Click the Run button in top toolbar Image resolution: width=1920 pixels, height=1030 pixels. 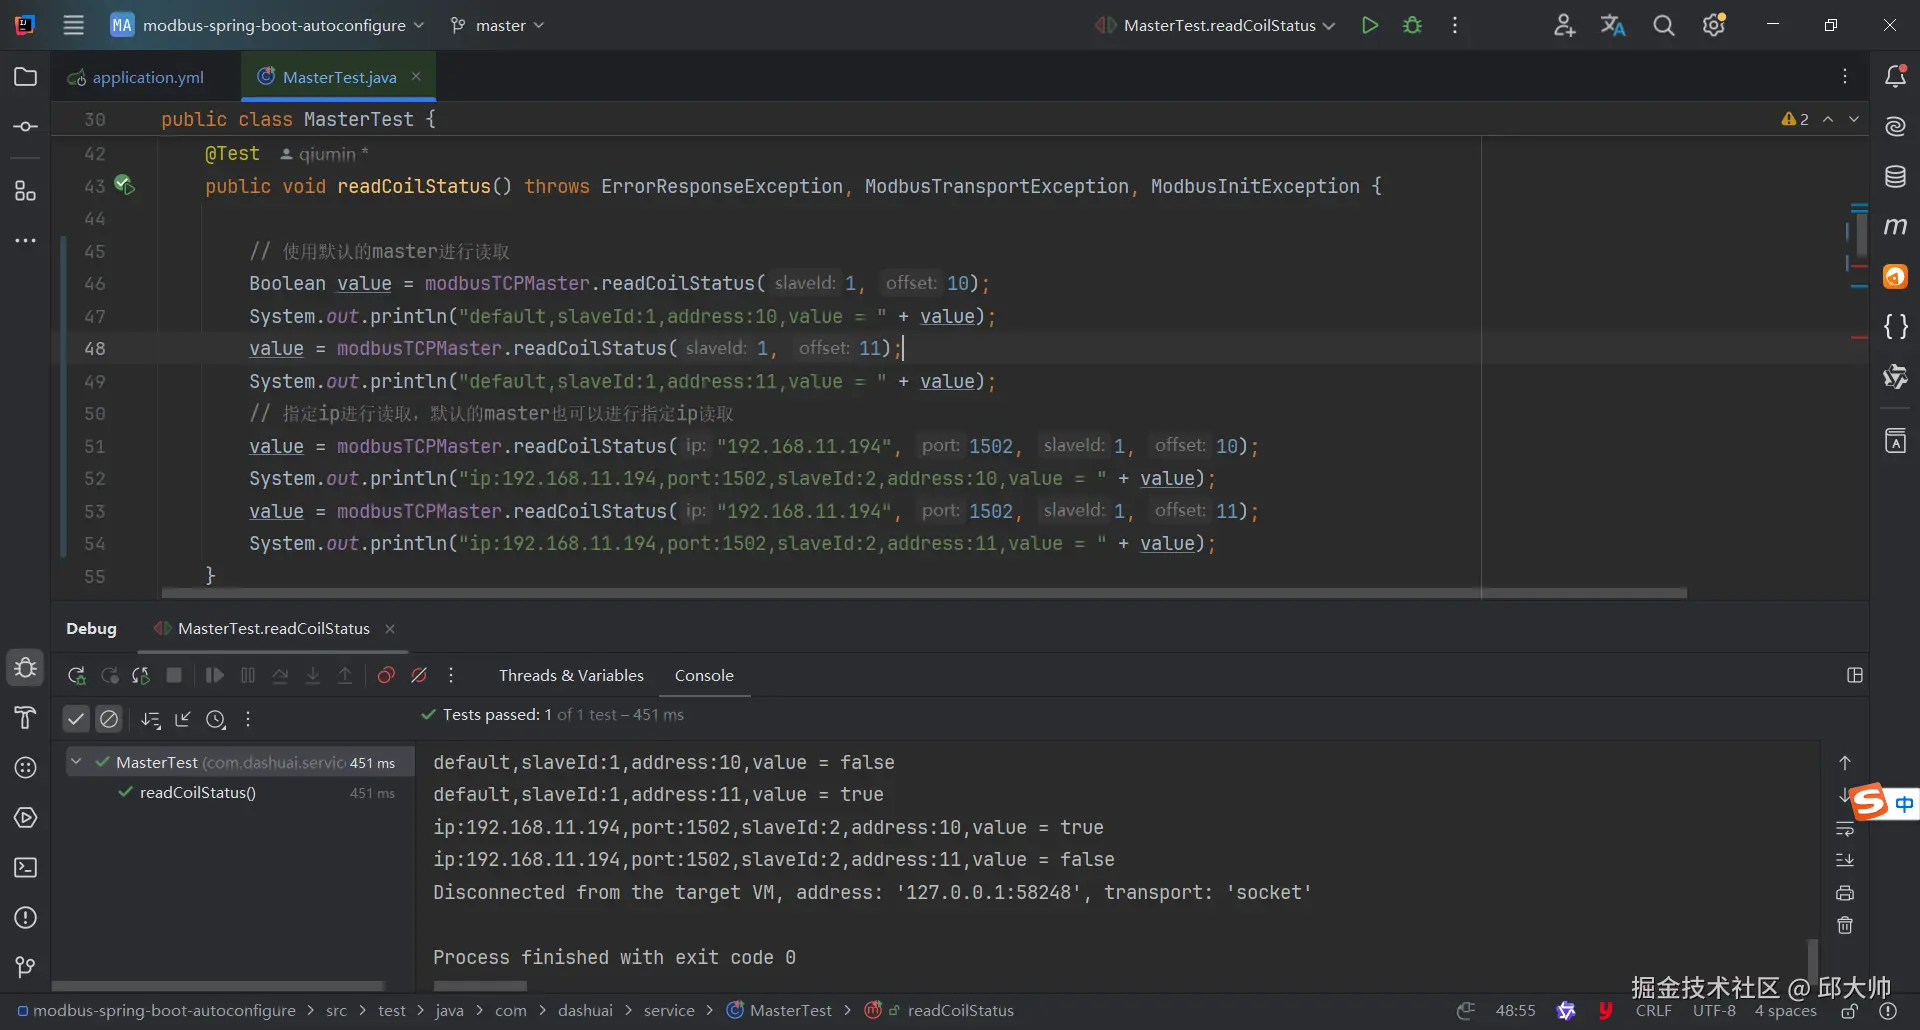[x=1369, y=26]
